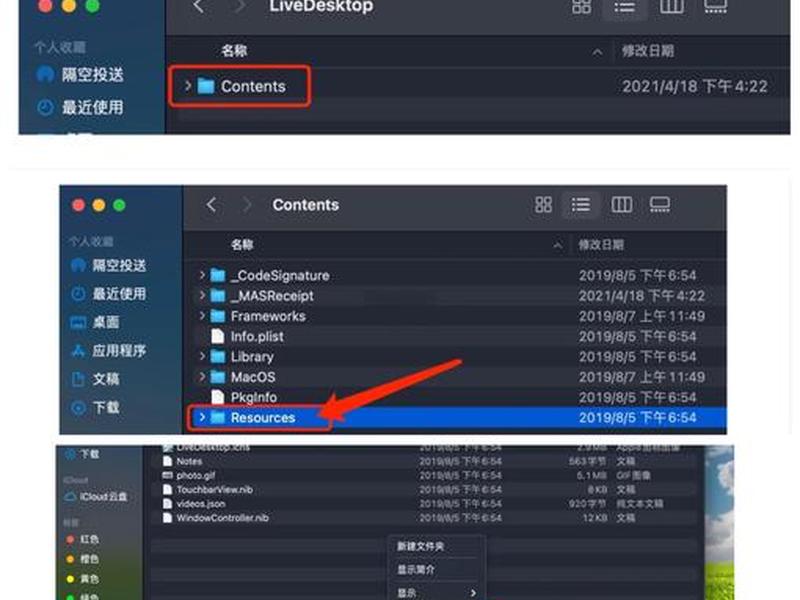Open 最近使用 in LiveDesktop window sidebar
Screen dimensions: 800x600
point(80,107)
